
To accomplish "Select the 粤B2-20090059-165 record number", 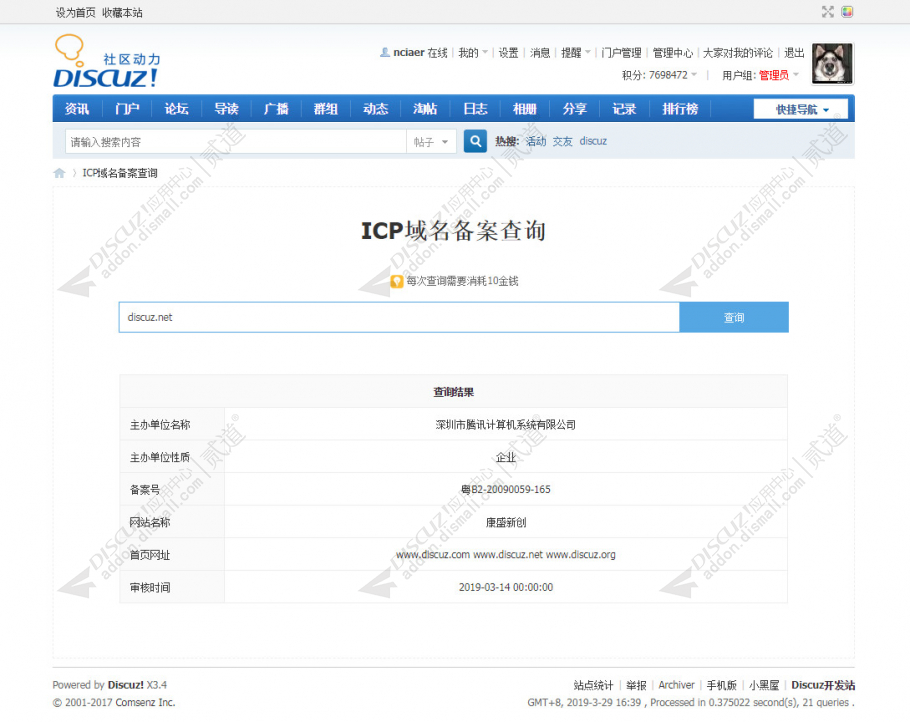I will tap(505, 489).
